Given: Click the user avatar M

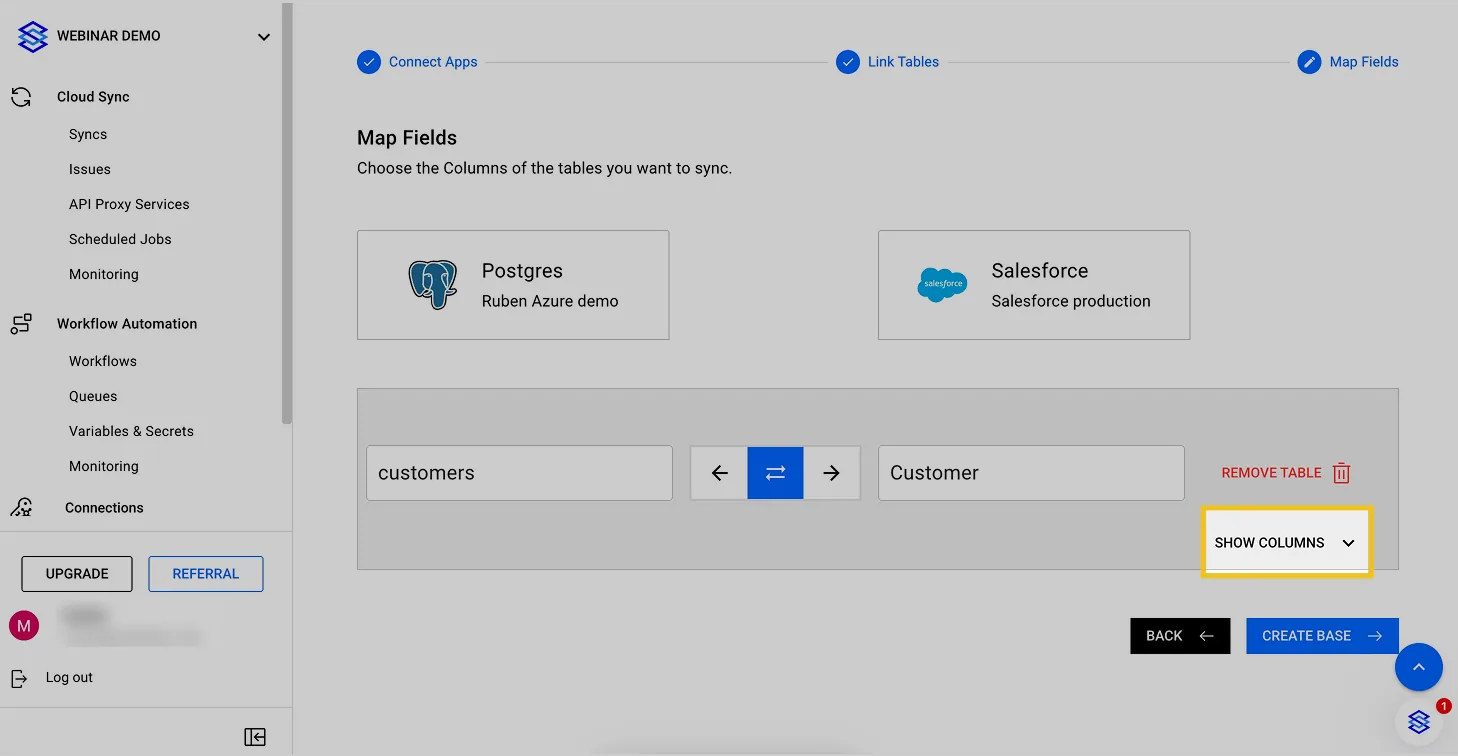Looking at the screenshot, I should (x=24, y=626).
